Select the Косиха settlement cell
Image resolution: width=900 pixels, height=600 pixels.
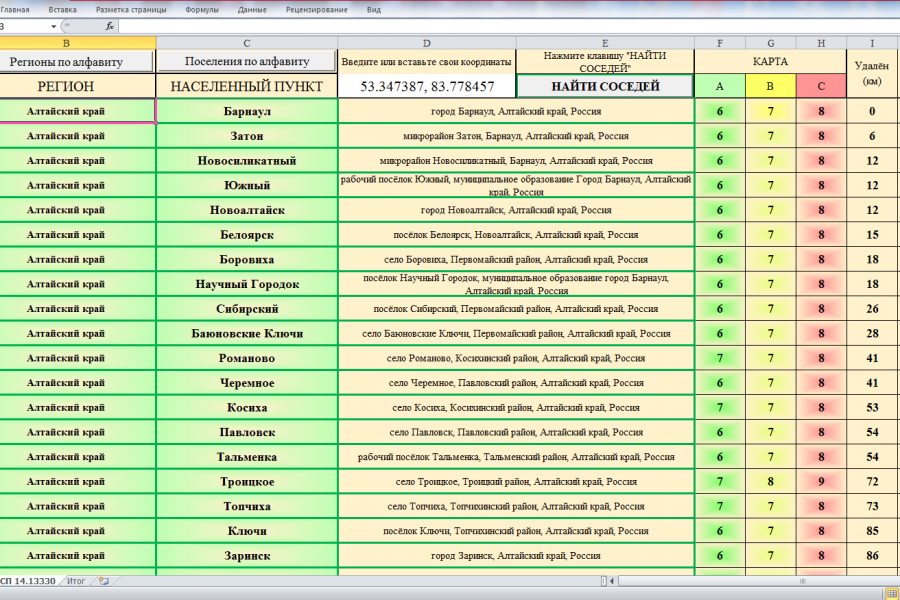[x=247, y=408]
